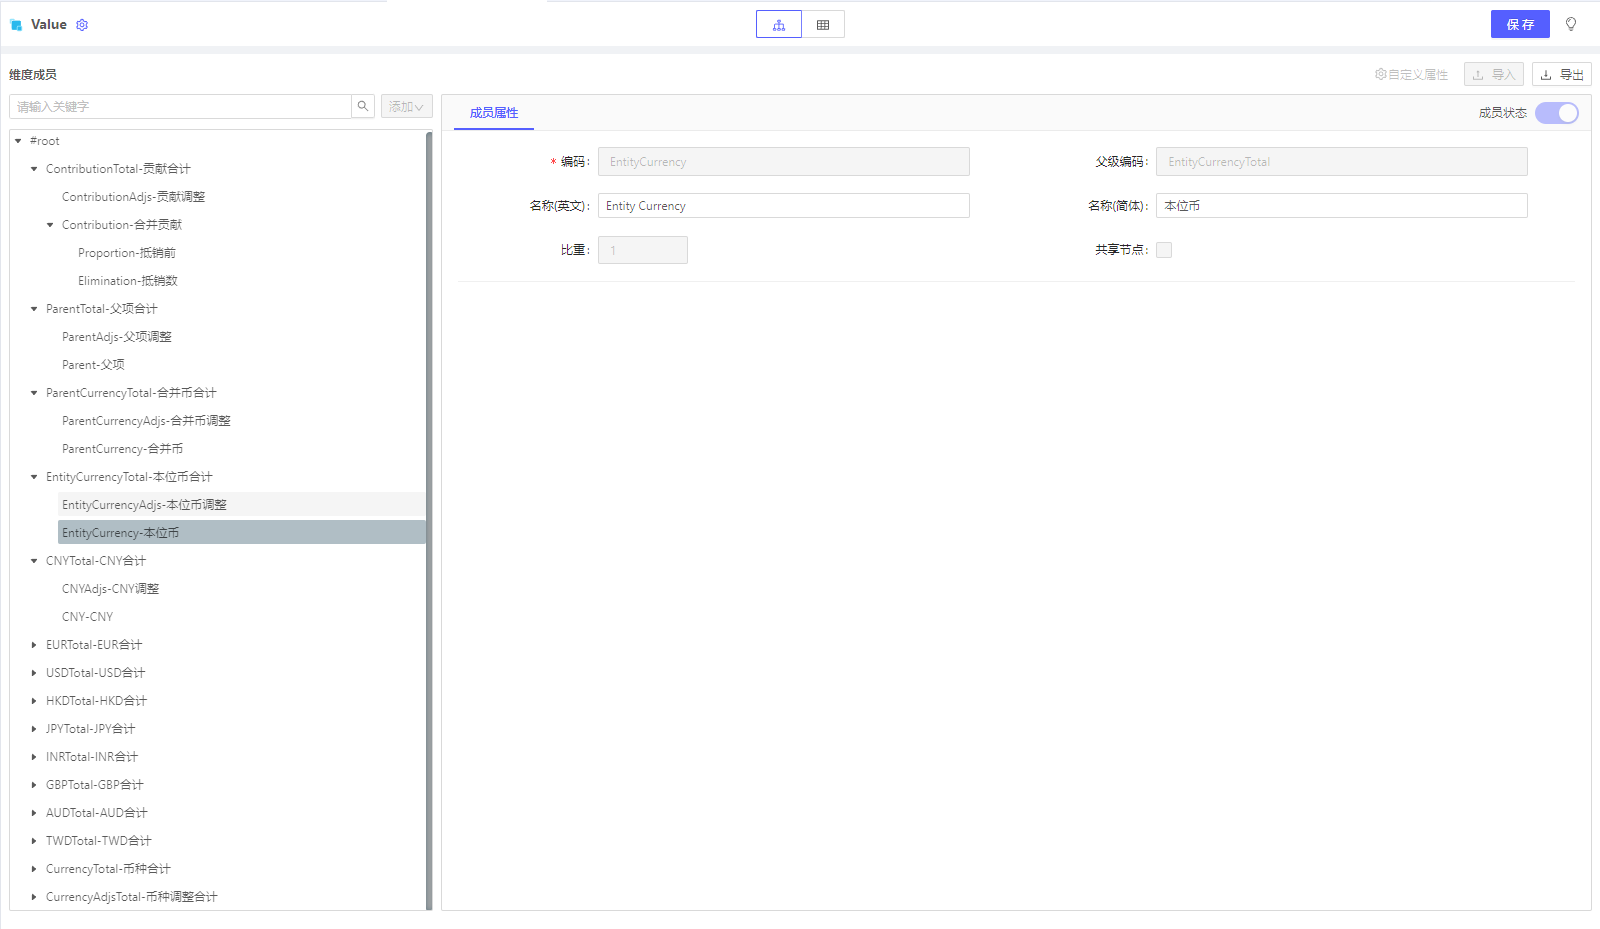Viewport: 1600px width, 929px height.
Task: Click the settings gear next to Value
Action: [82, 25]
